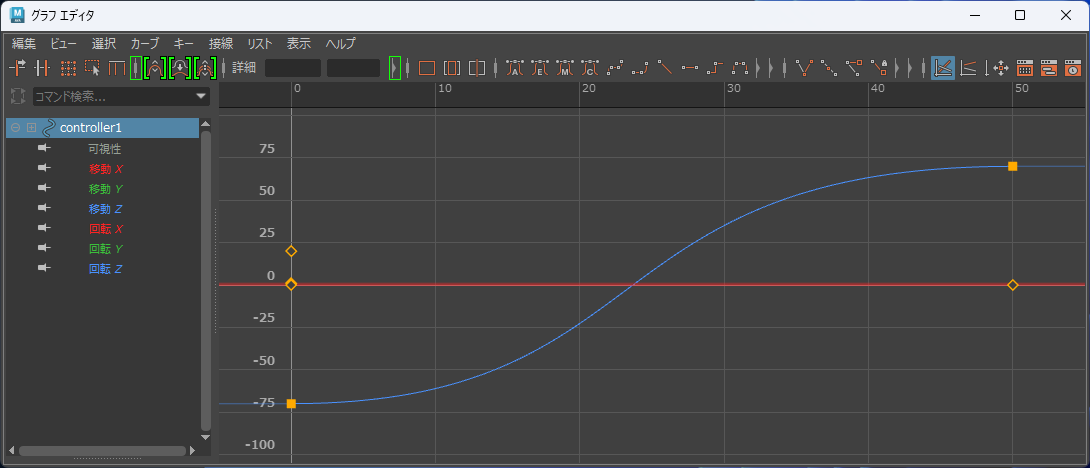Click the down-arrow toolbar icon
Image resolution: width=1090 pixels, height=468 pixels.
(986, 68)
